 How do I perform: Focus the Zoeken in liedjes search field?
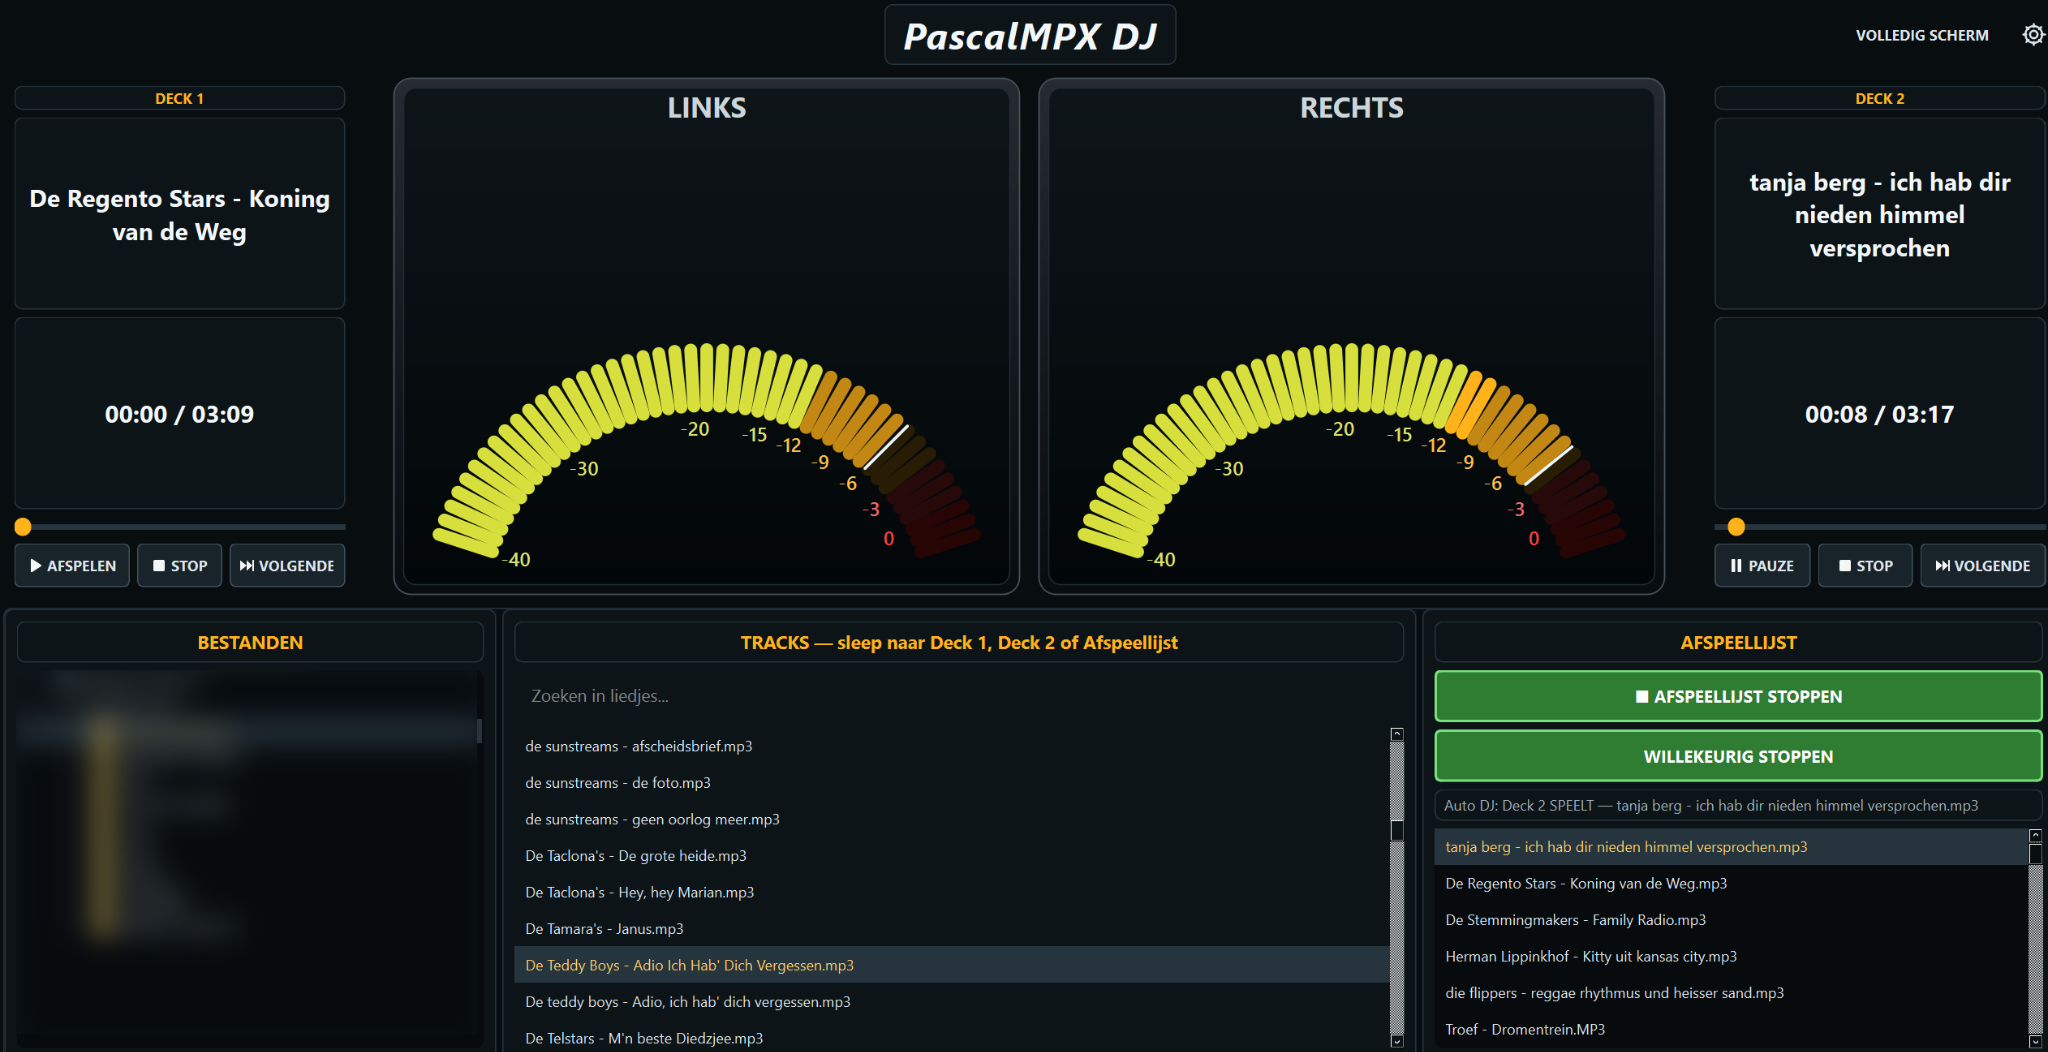(x=958, y=696)
